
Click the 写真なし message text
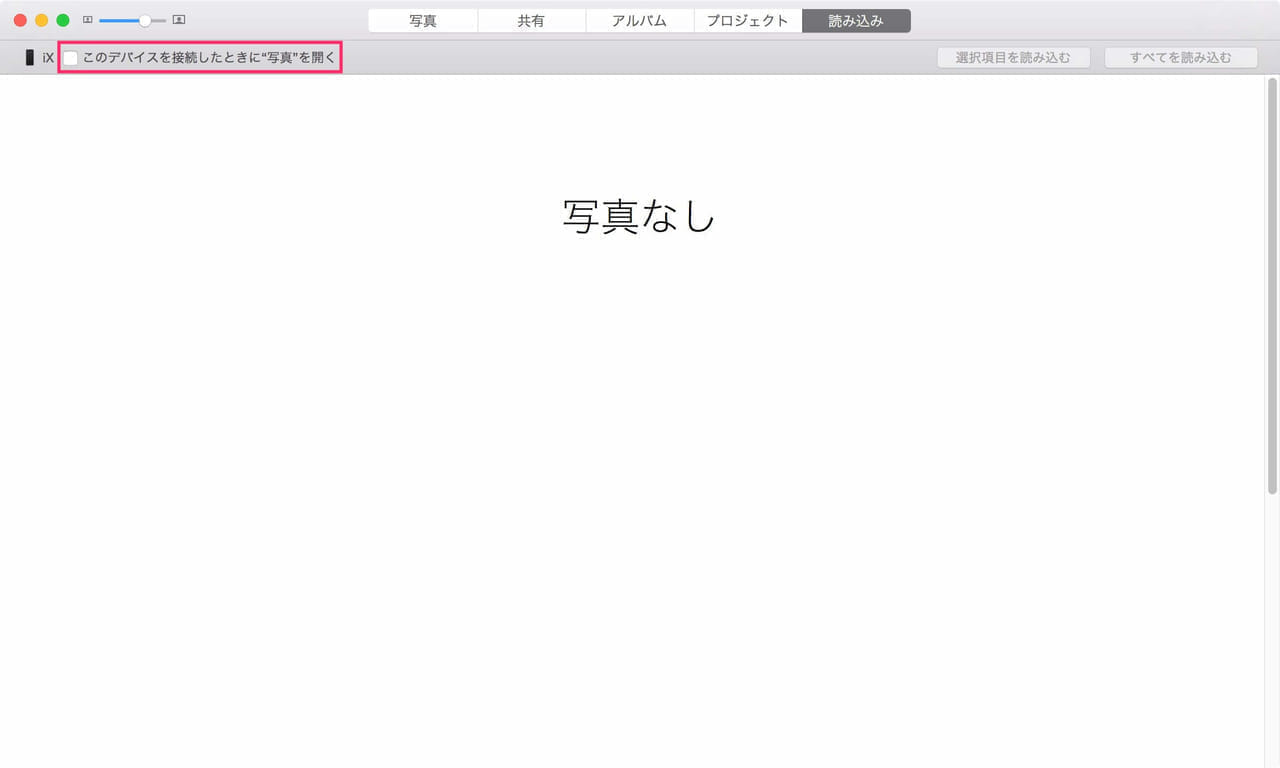click(x=639, y=216)
